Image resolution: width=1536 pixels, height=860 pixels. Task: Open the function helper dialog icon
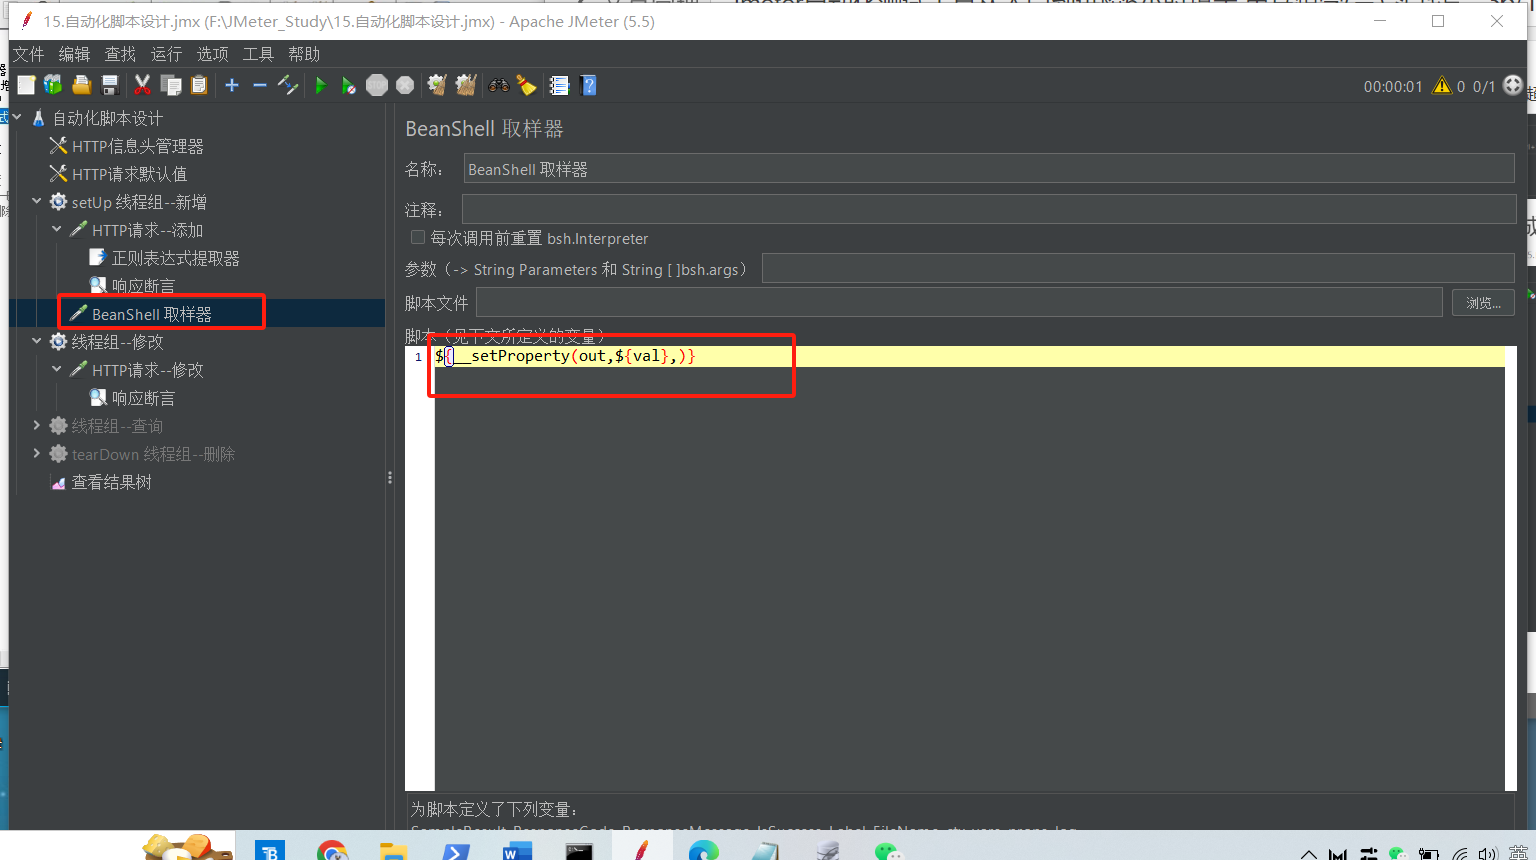click(x=559, y=86)
